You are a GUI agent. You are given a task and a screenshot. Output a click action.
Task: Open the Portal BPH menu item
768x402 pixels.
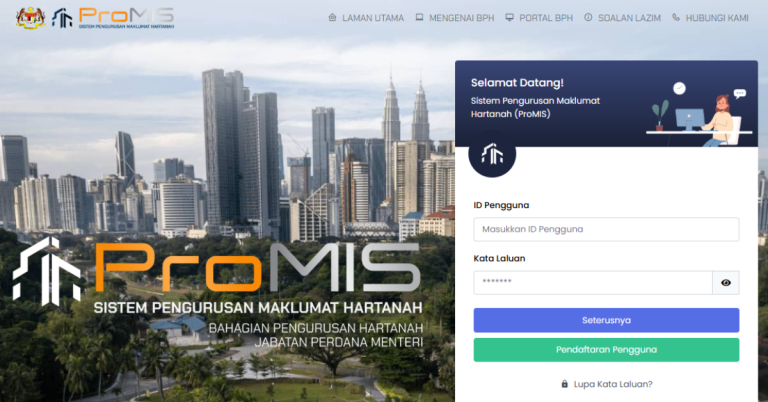point(539,18)
